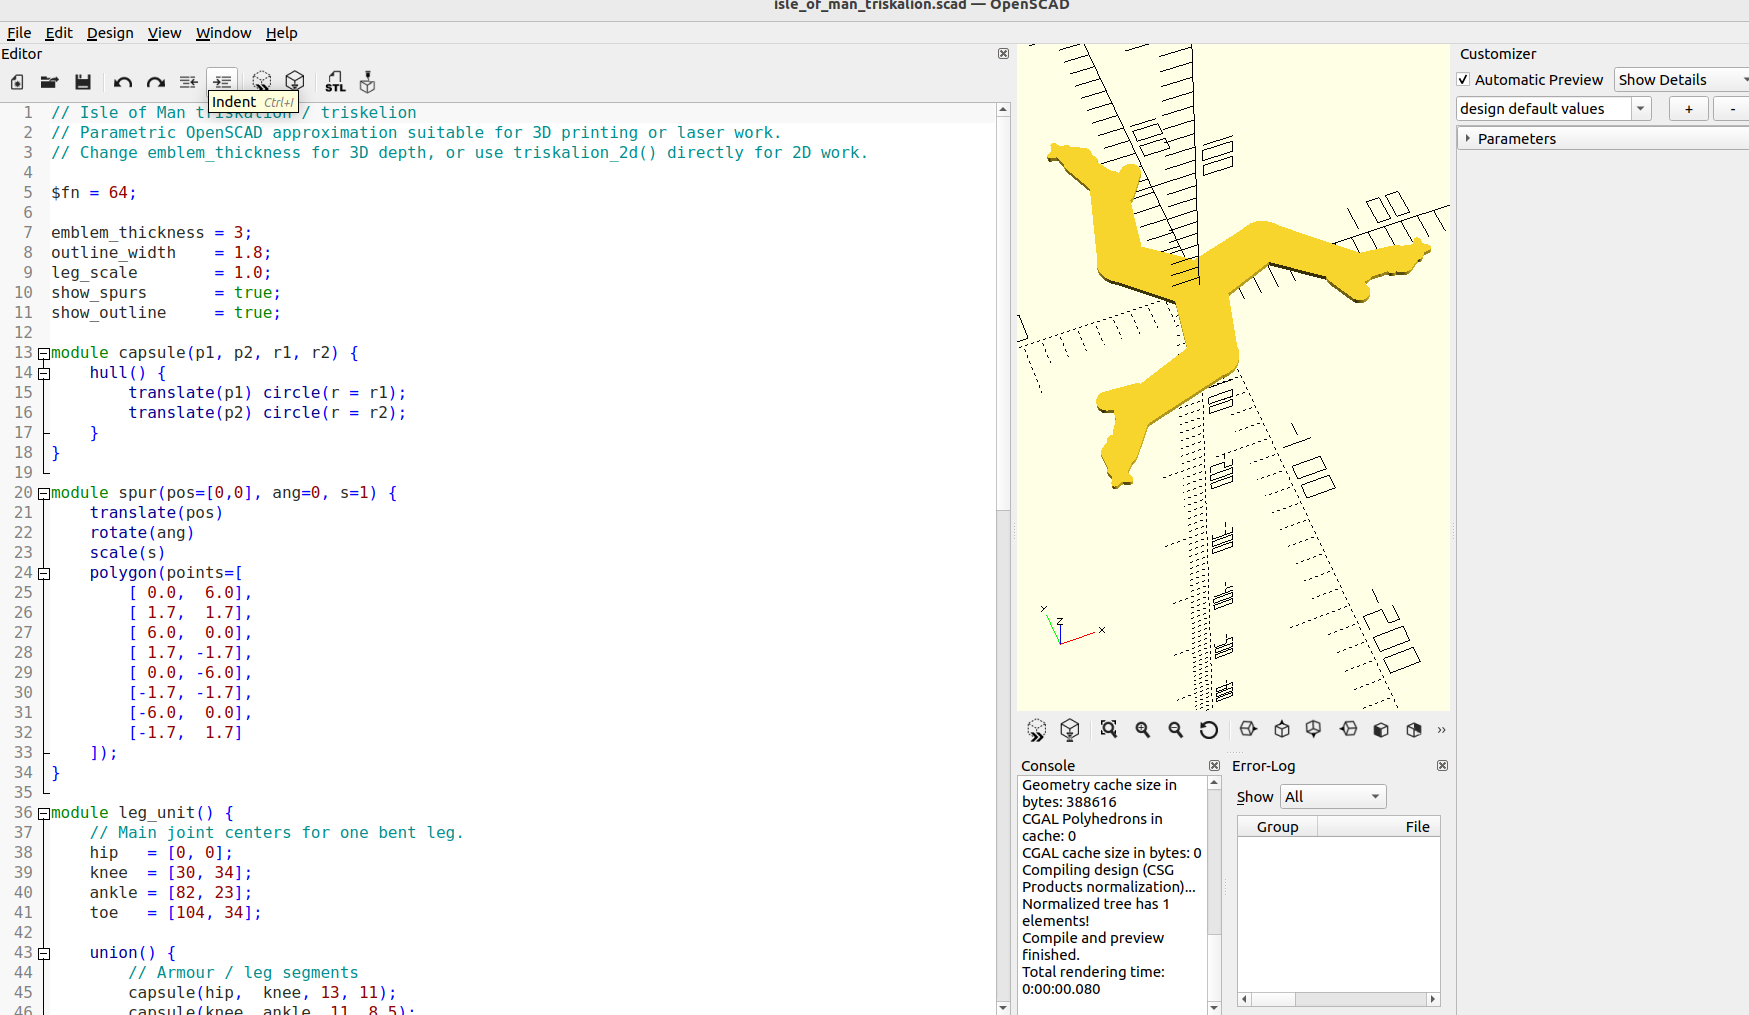This screenshot has width=1749, height=1015.
Task: Collapse the module capsule code fold
Action: click(44, 353)
